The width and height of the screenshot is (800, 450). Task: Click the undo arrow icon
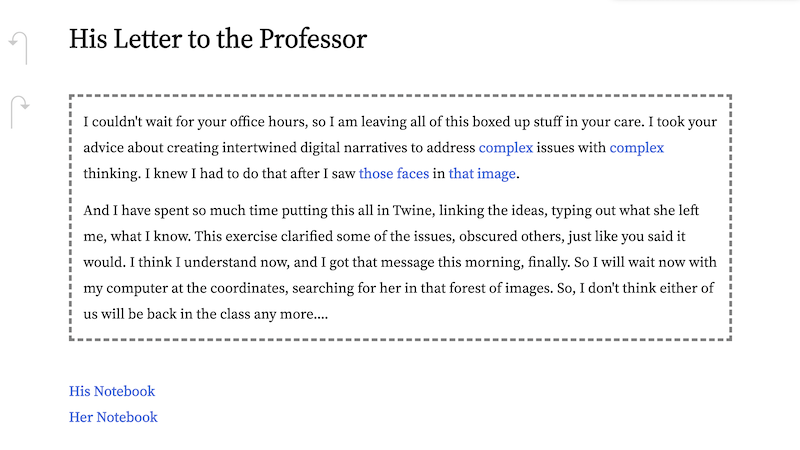[19, 47]
